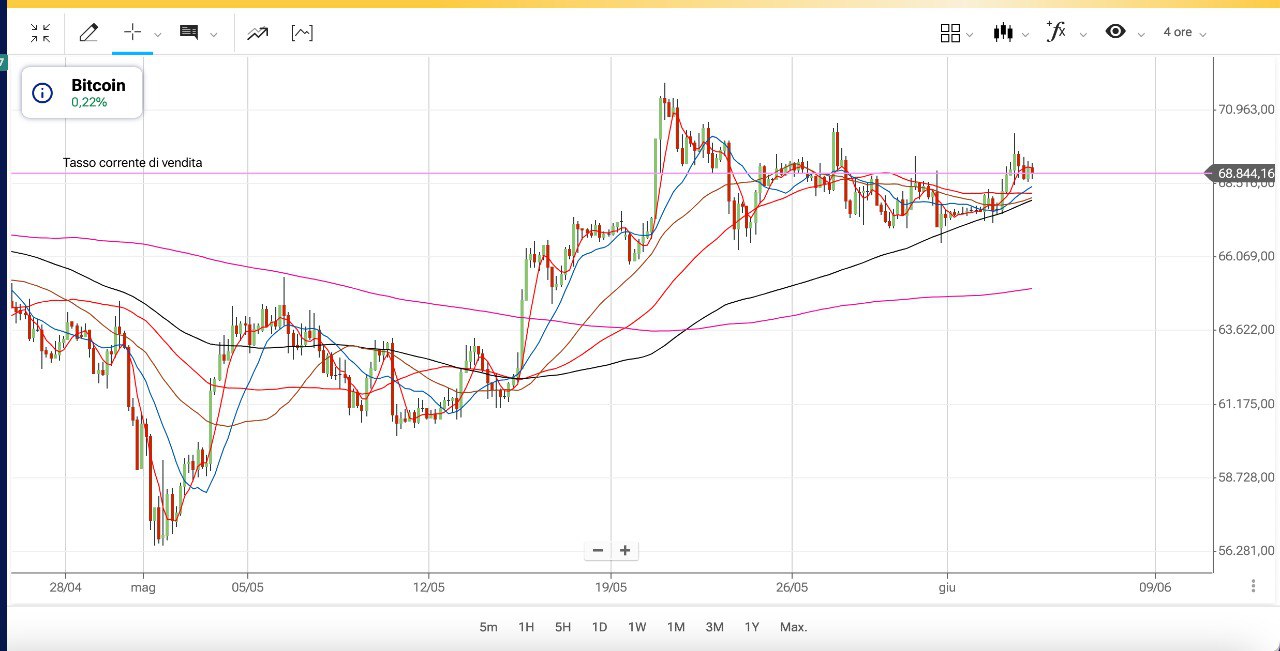Open the crosshair tool dropdown arrow
This screenshot has height=651, width=1280.
coord(158,35)
